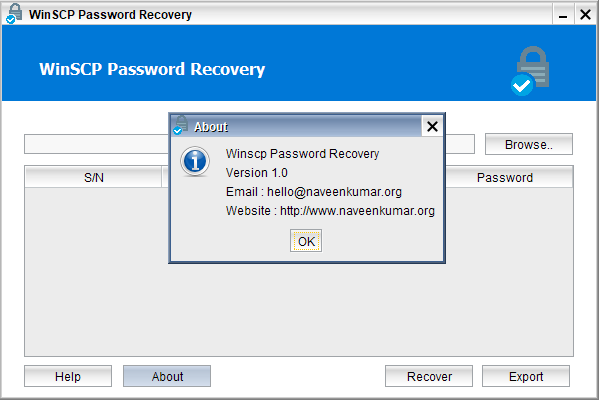
Task: Click the blue information icon in About dialog
Action: coord(197,162)
